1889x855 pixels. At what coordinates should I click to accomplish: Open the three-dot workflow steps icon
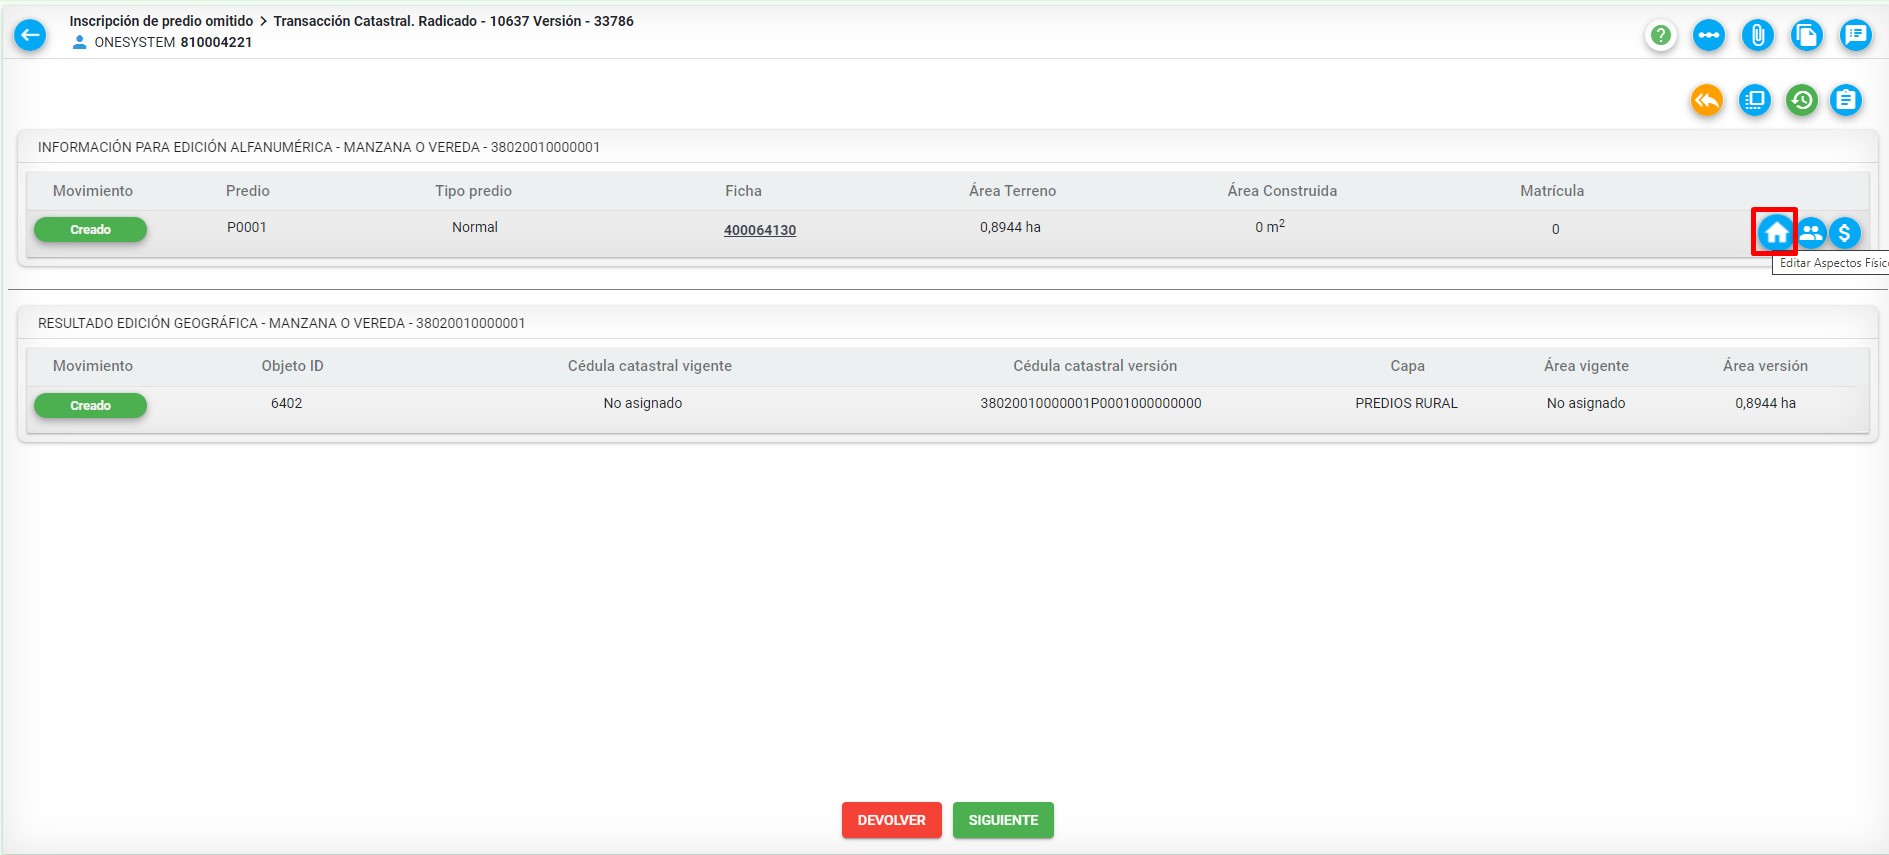click(x=1709, y=36)
